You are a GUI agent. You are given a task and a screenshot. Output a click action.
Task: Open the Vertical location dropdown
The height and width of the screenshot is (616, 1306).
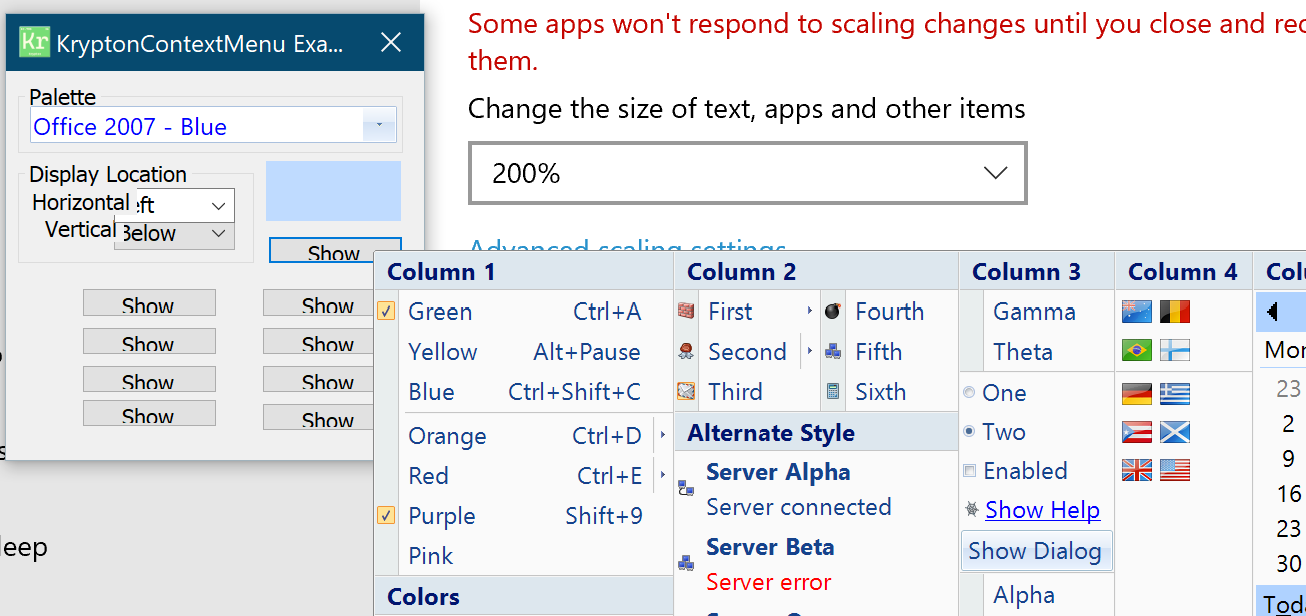point(219,234)
